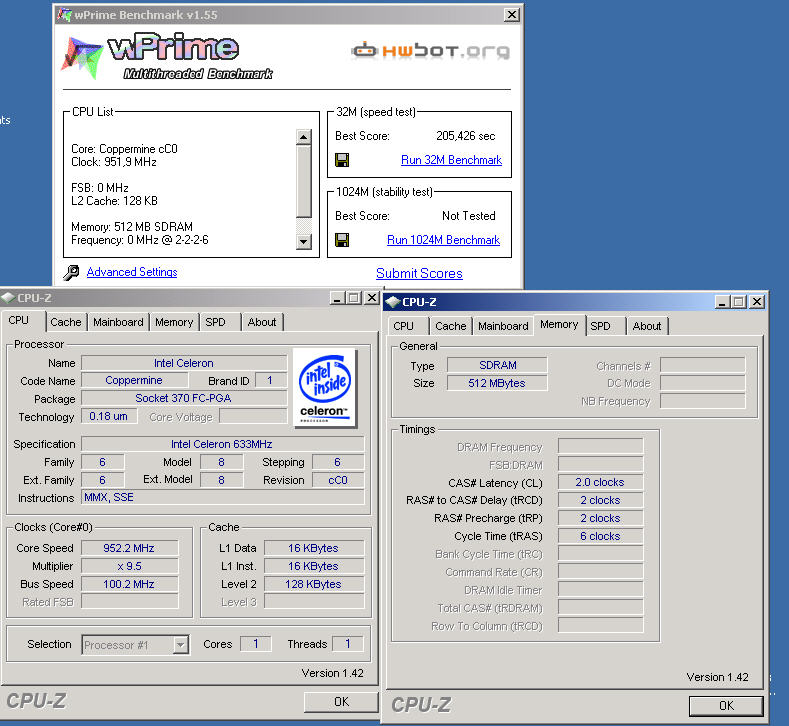The width and height of the screenshot is (789, 726).
Task: Click the Advanced Settings wrench icon
Action: pos(71,272)
